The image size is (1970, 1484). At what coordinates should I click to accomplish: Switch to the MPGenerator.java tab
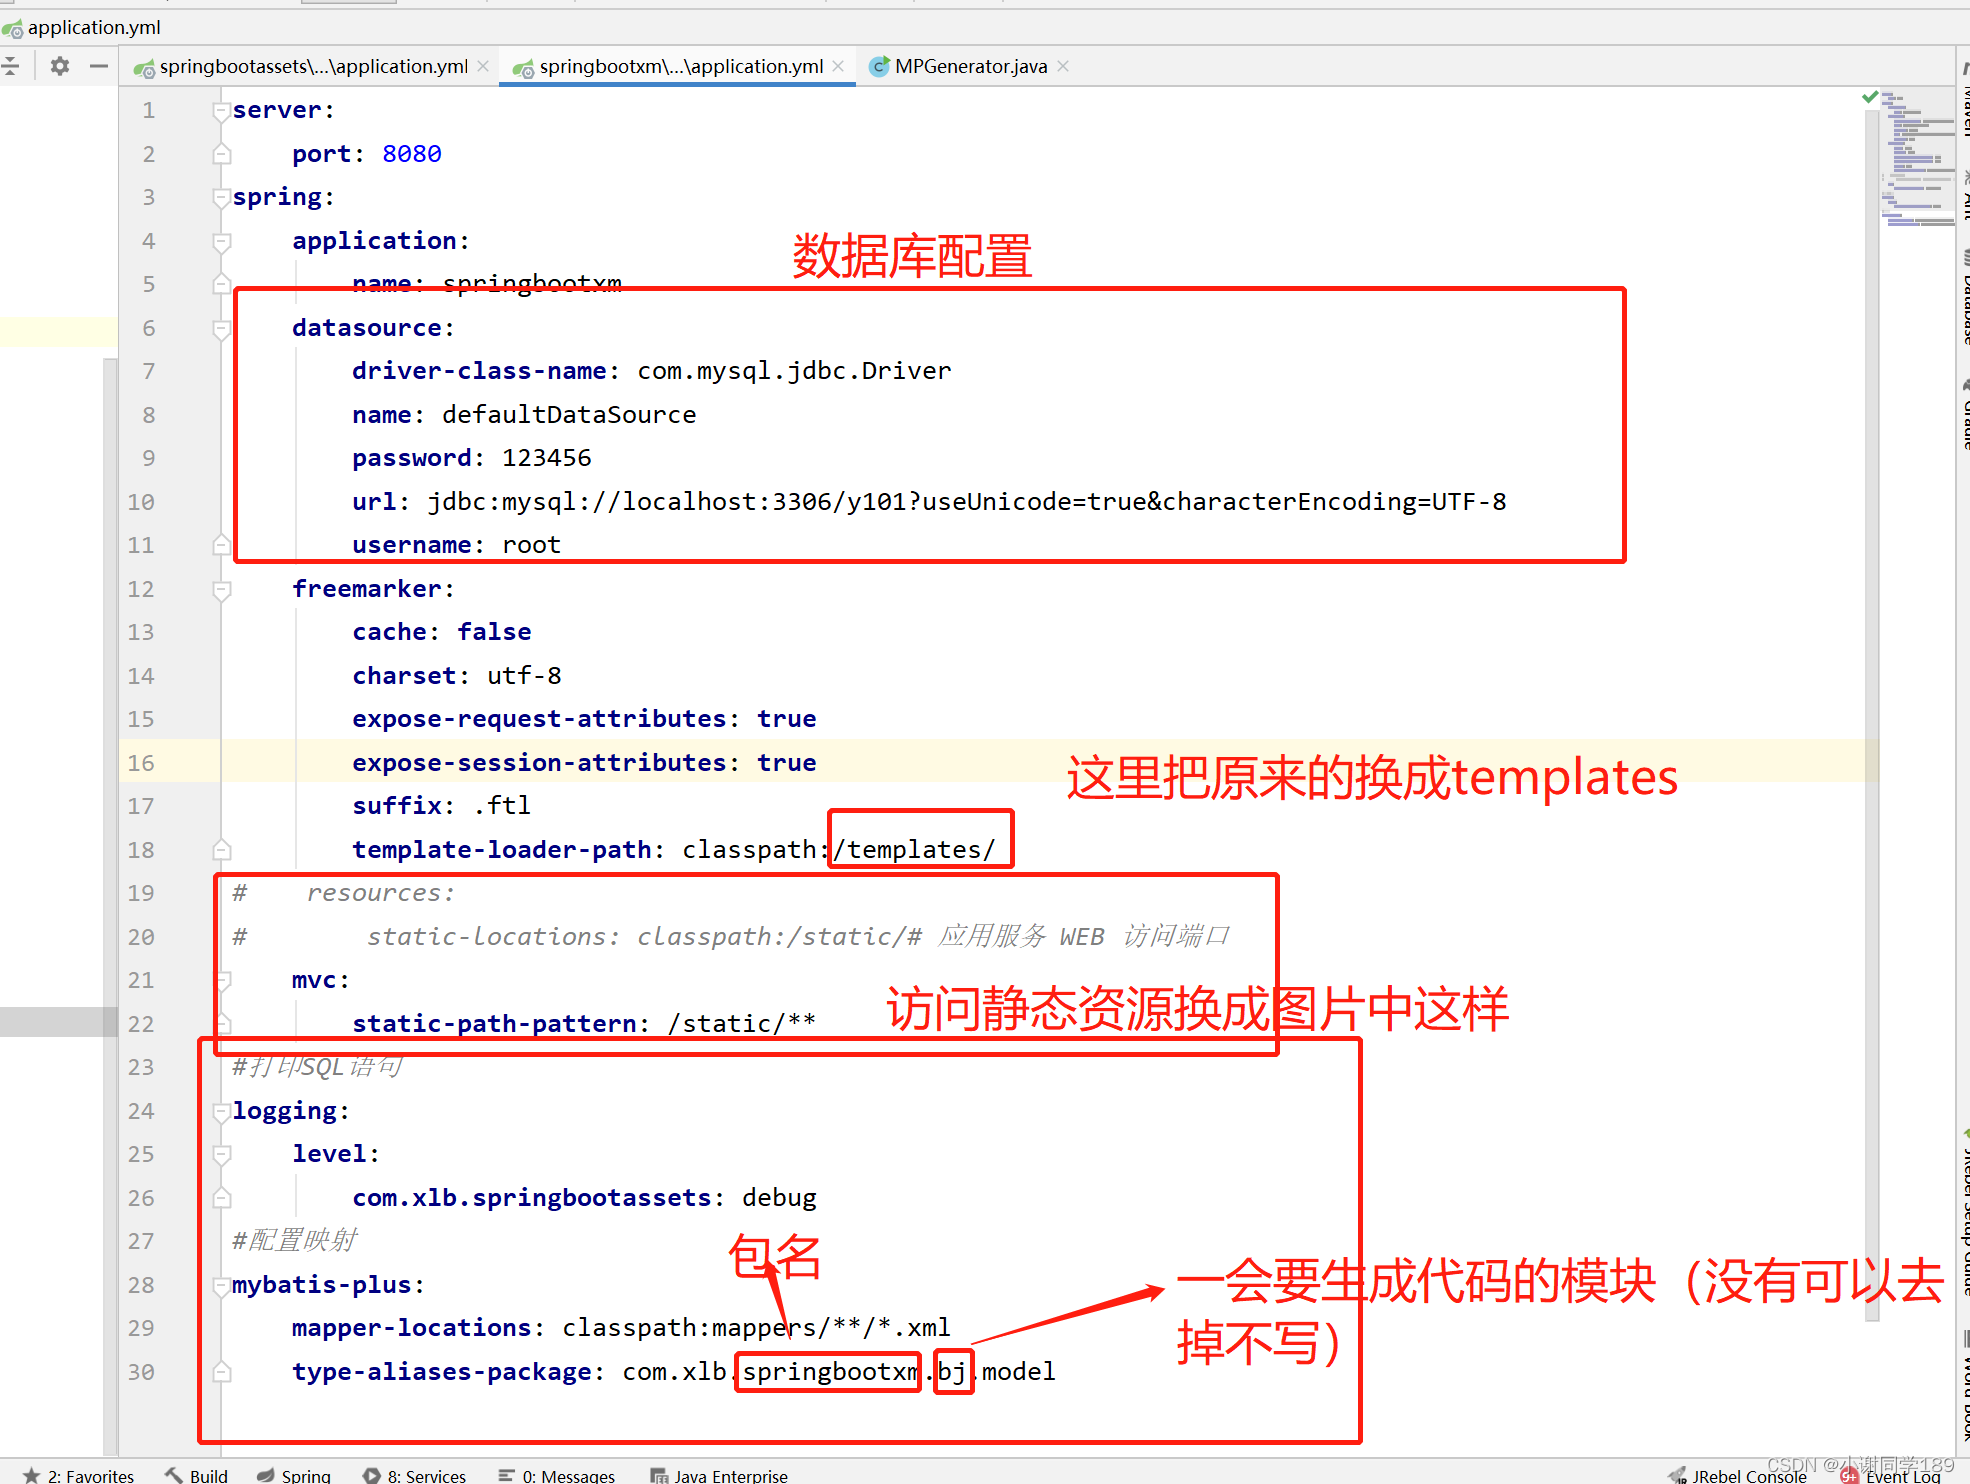coord(970,66)
